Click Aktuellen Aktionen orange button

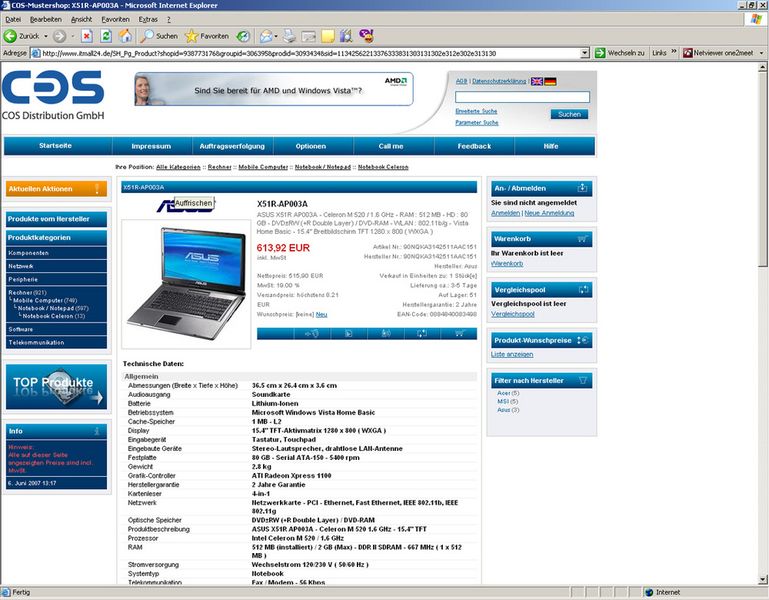point(56,189)
